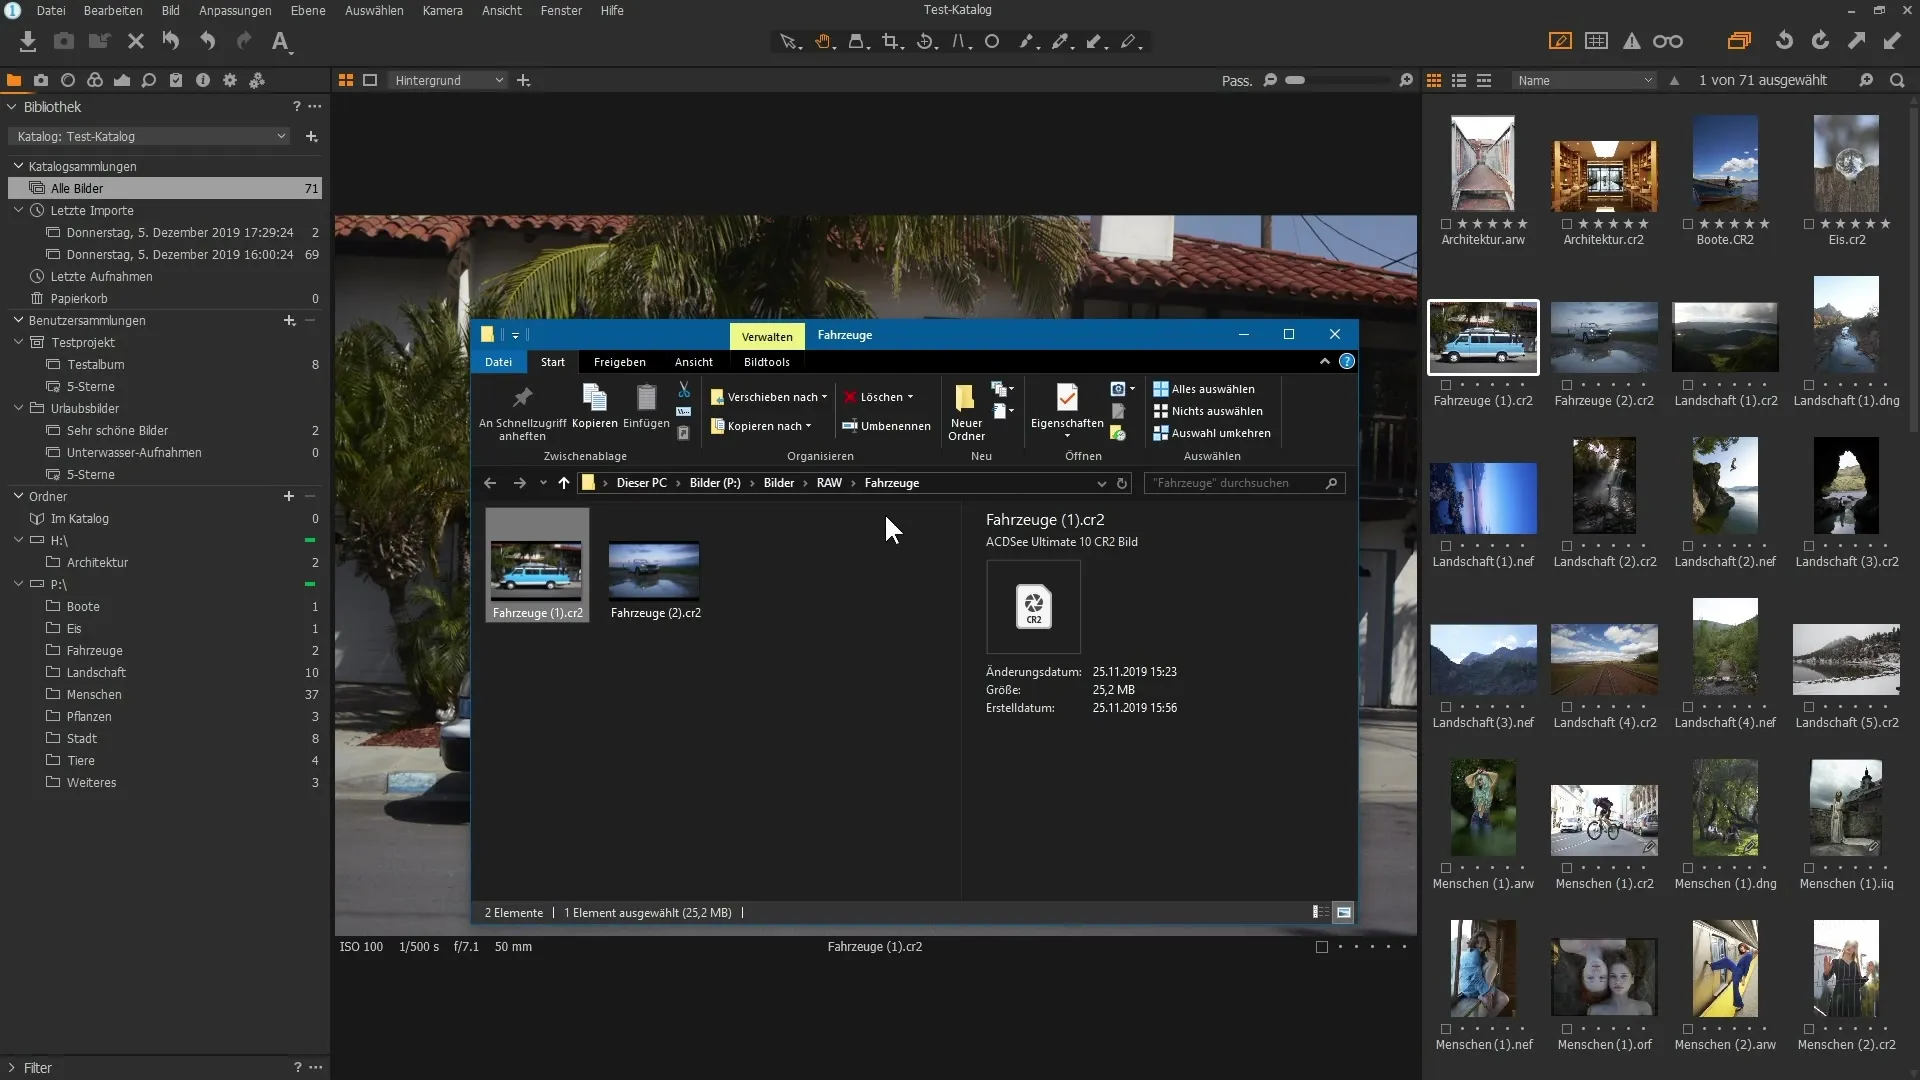The width and height of the screenshot is (1920, 1080).
Task: Toggle the grid overlay icon in toolbar
Action: (1597, 41)
